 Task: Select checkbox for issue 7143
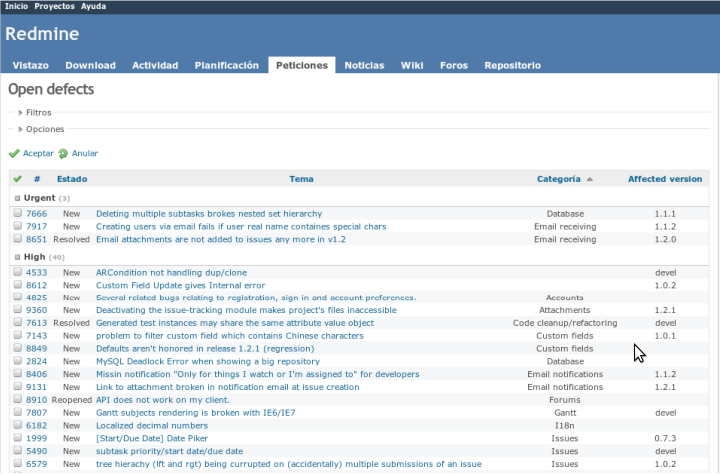17,335
